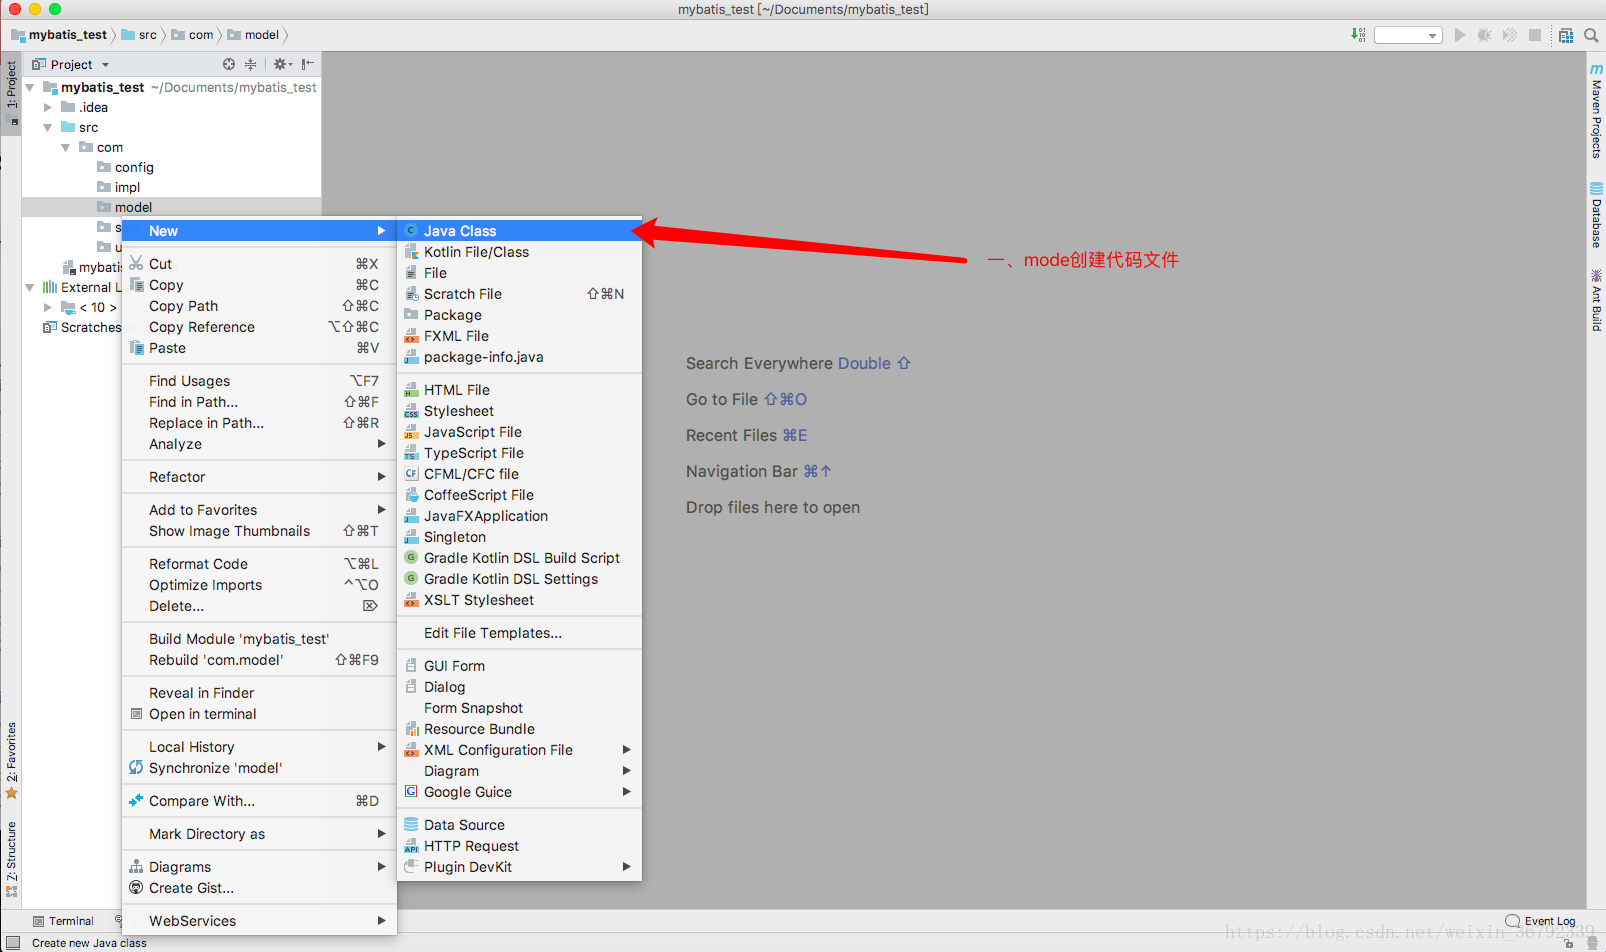Click the Collapse All icon in Project panel
The image size is (1606, 952).
point(251,64)
